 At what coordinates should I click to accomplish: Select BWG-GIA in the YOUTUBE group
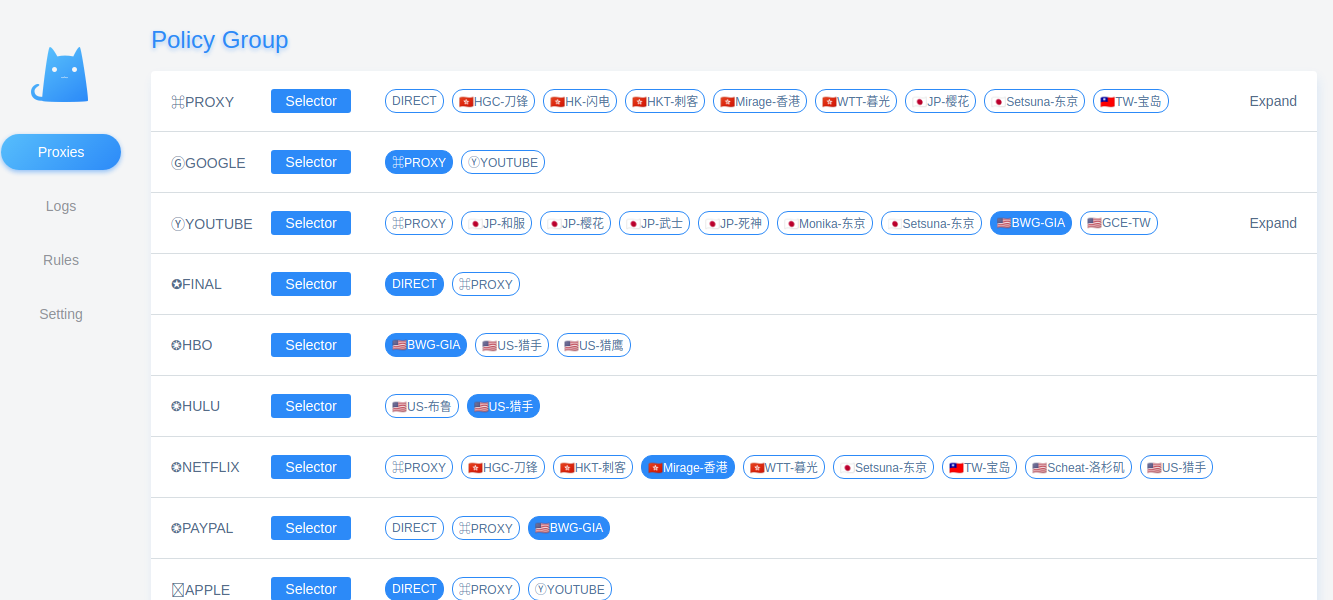(x=1031, y=223)
